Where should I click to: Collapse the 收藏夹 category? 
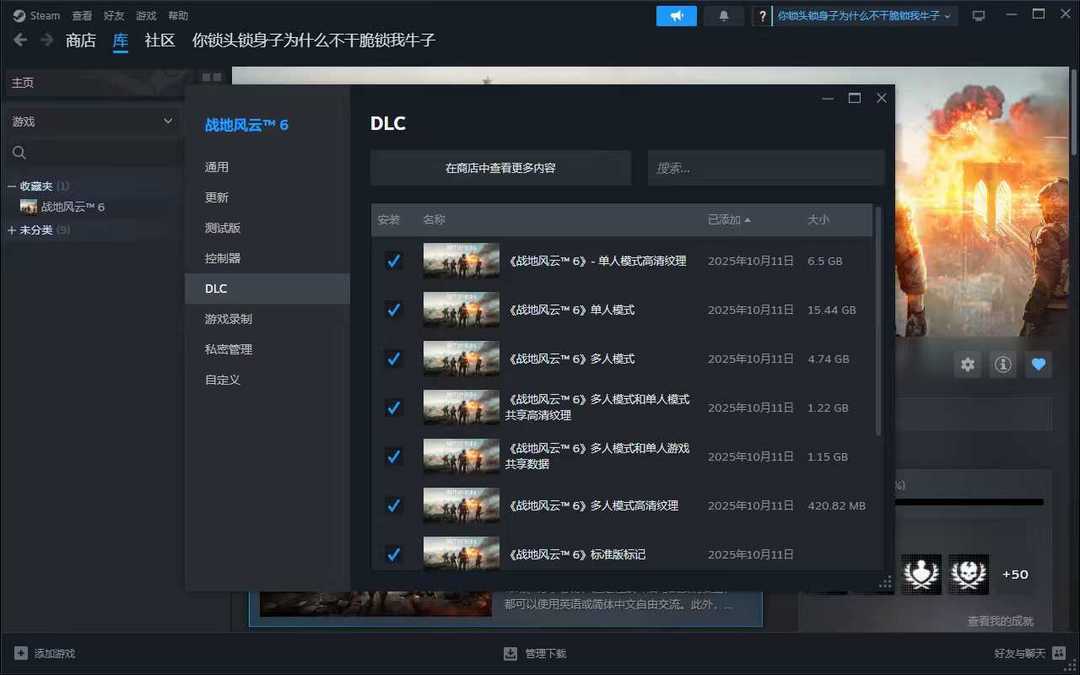12,186
